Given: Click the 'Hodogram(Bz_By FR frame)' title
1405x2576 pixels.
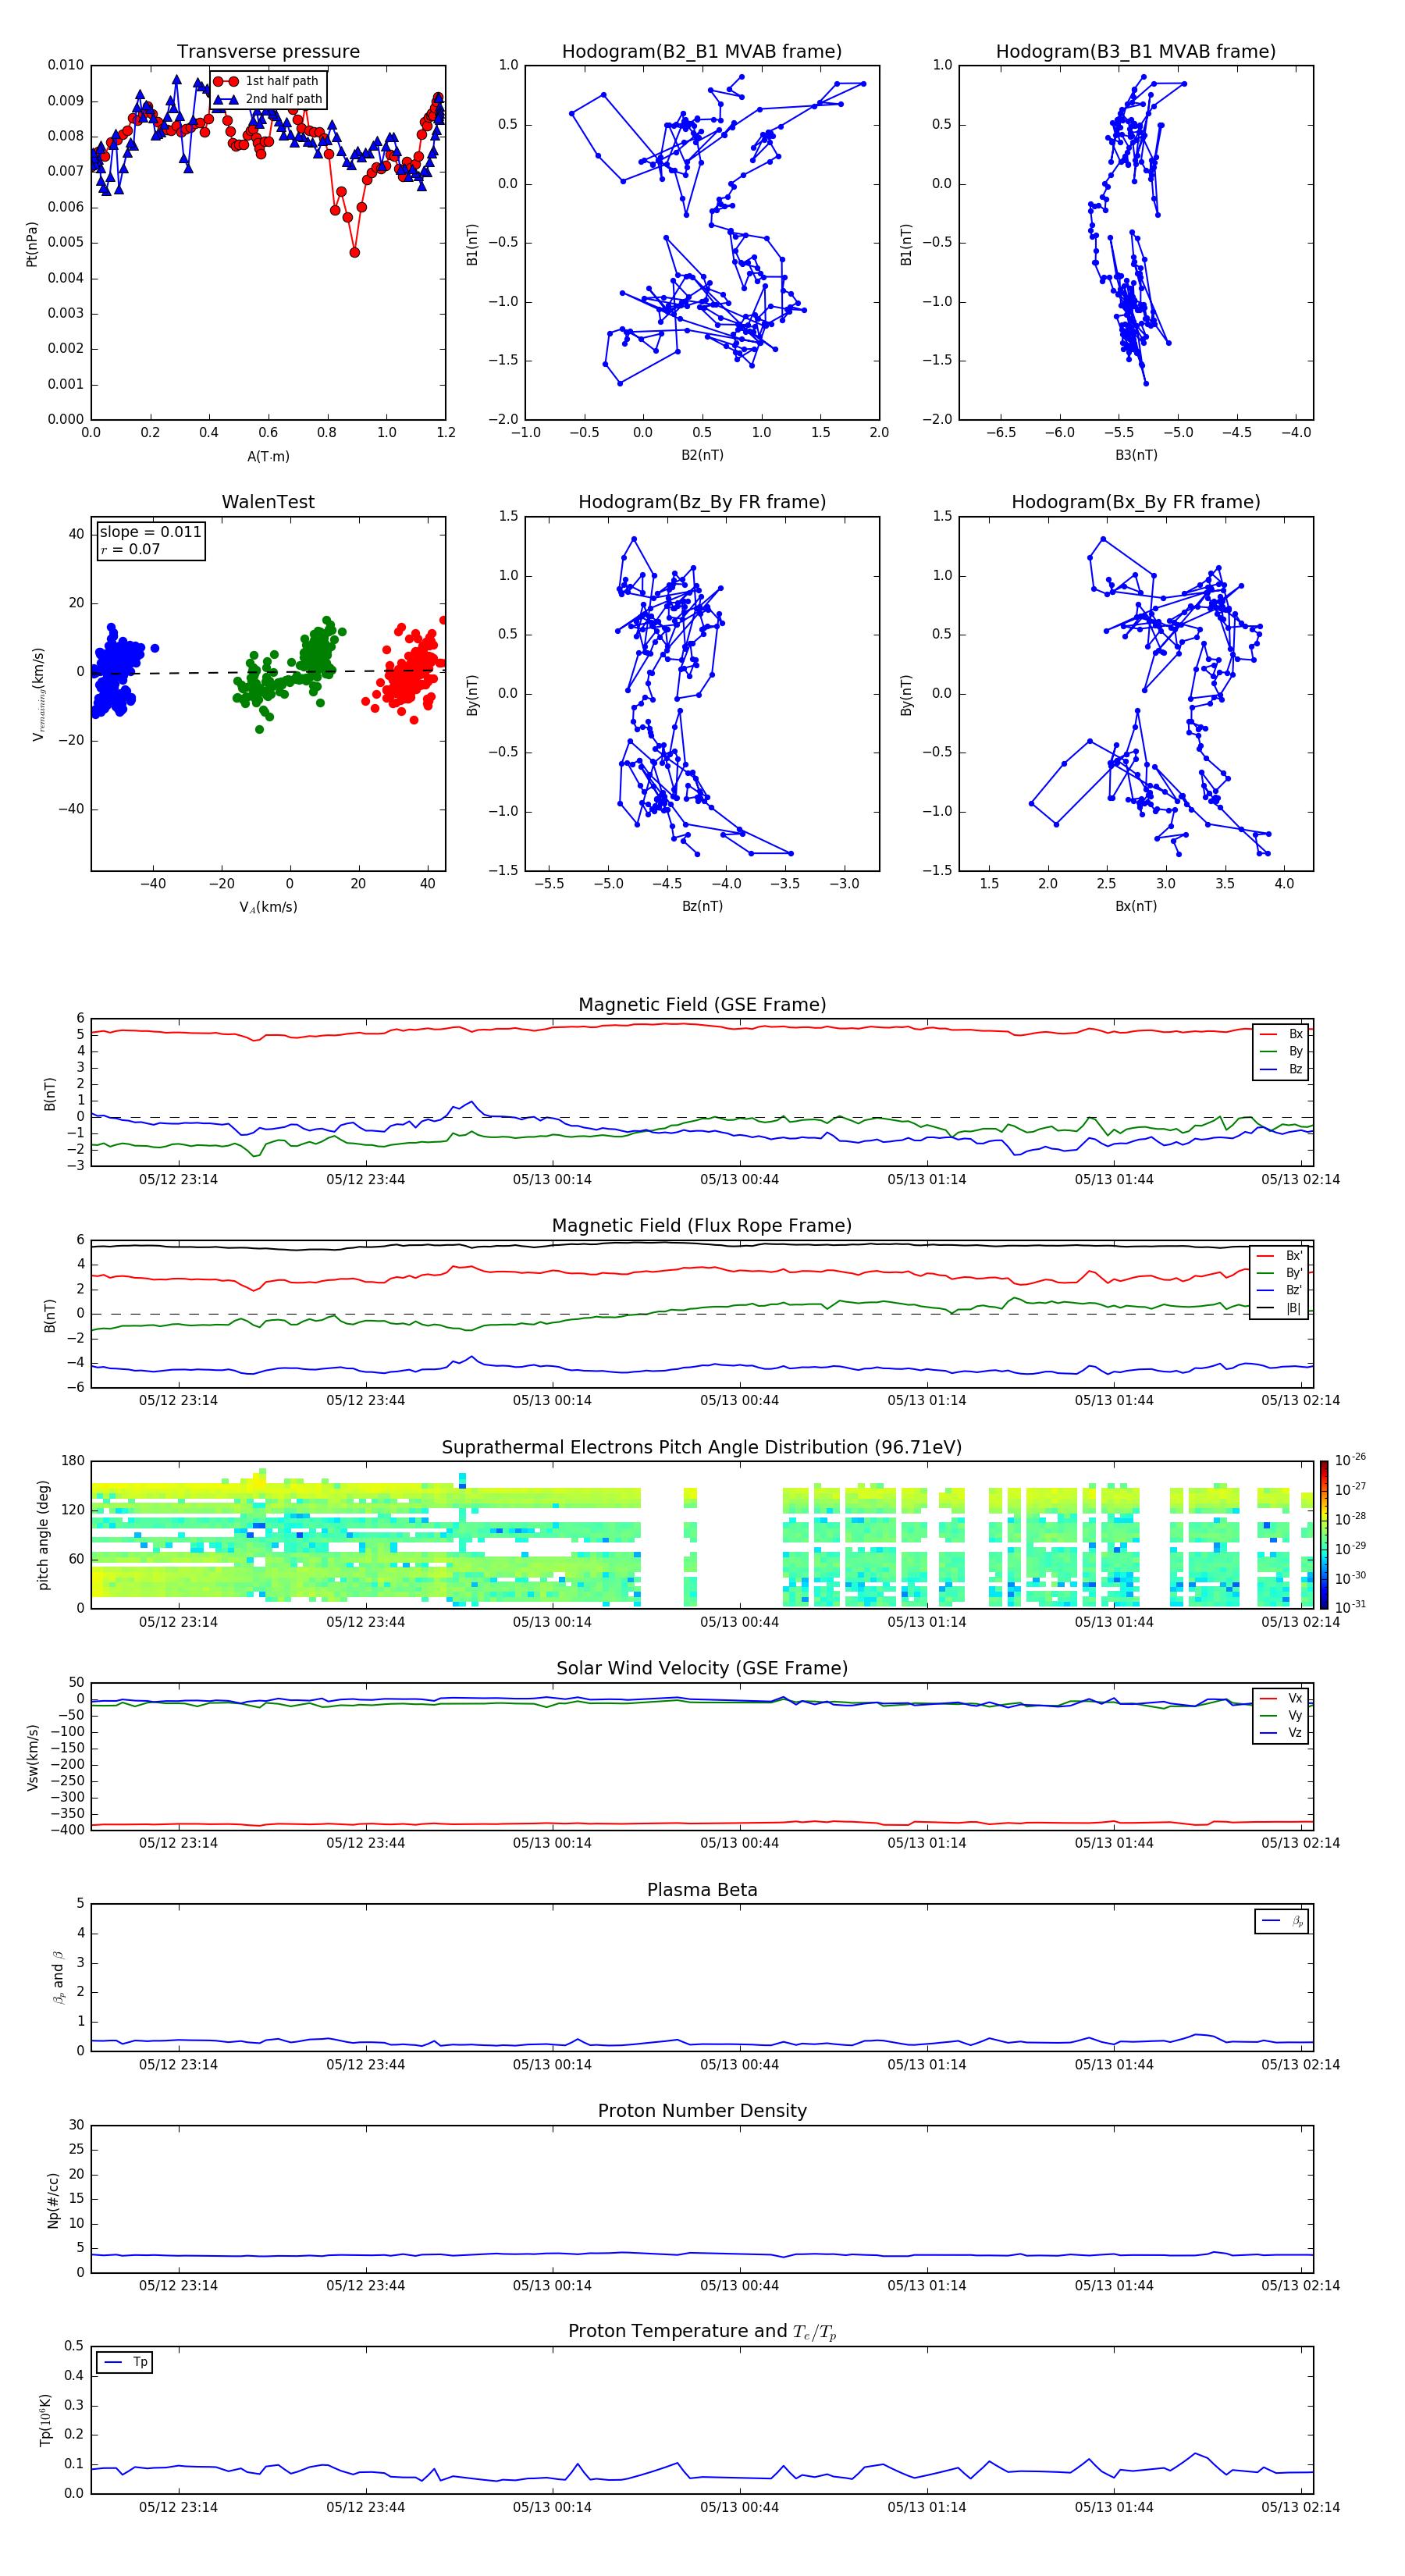Looking at the screenshot, I should [702, 502].
